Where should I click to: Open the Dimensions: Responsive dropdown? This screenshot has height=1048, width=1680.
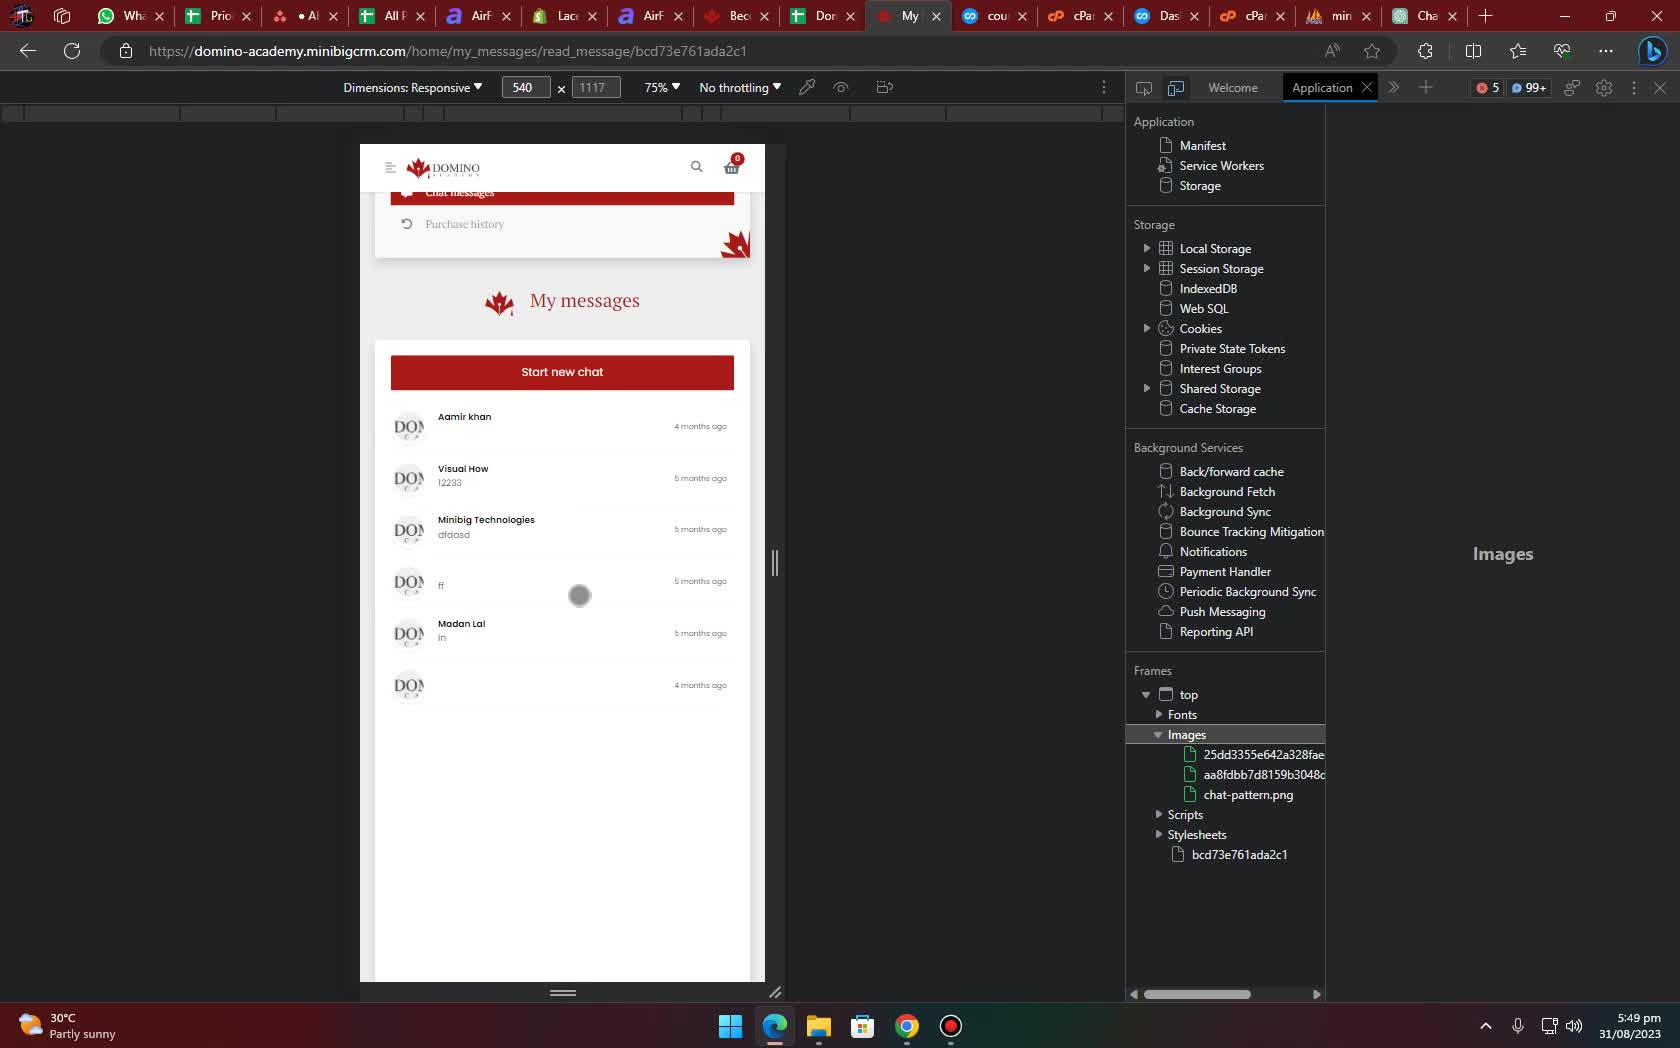pyautogui.click(x=410, y=88)
